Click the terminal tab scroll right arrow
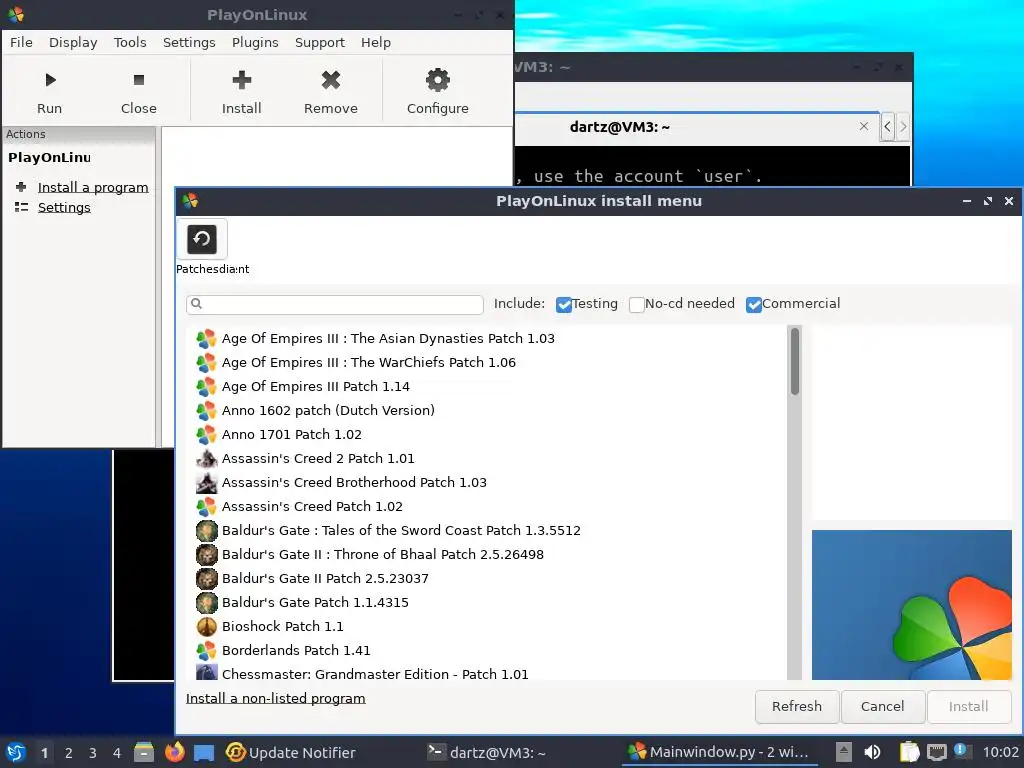Viewport: 1024px width, 768px height. [903, 127]
